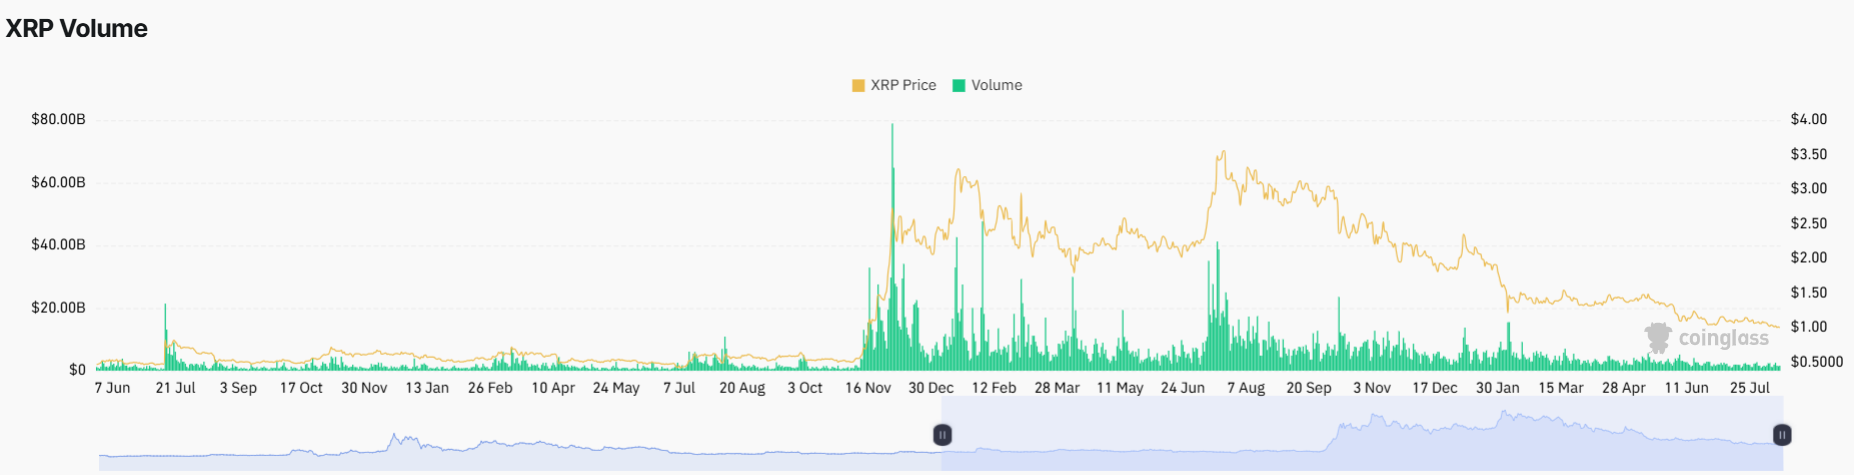
Task: Click the 15 Mar date label
Action: [x=1561, y=388]
